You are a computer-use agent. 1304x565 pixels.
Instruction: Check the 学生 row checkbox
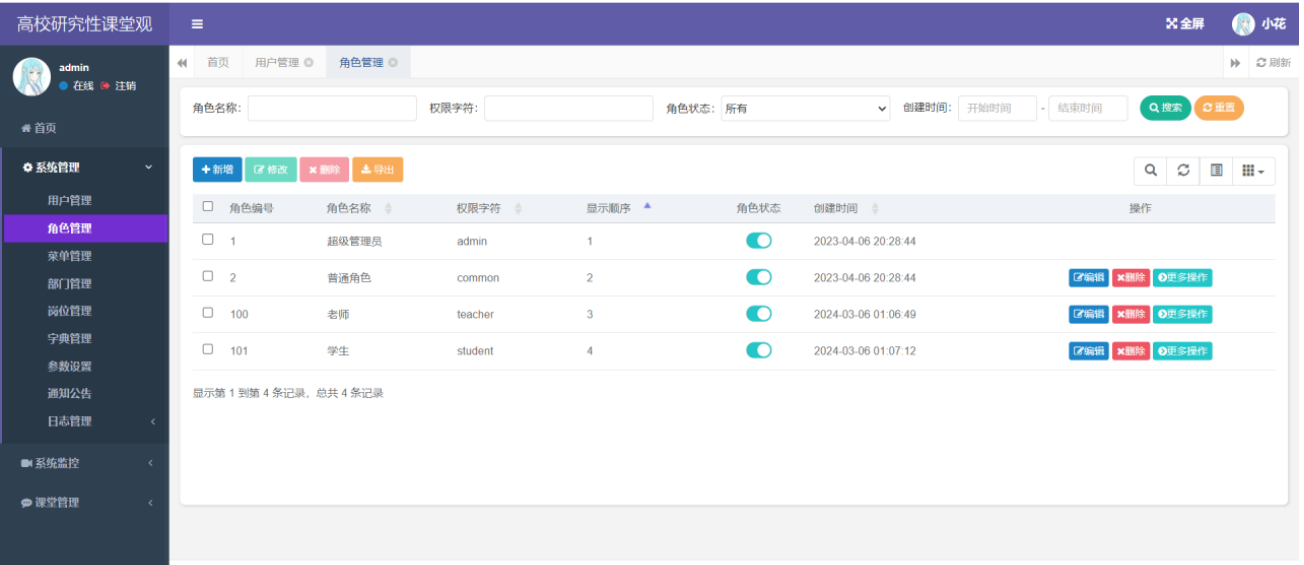click(208, 349)
